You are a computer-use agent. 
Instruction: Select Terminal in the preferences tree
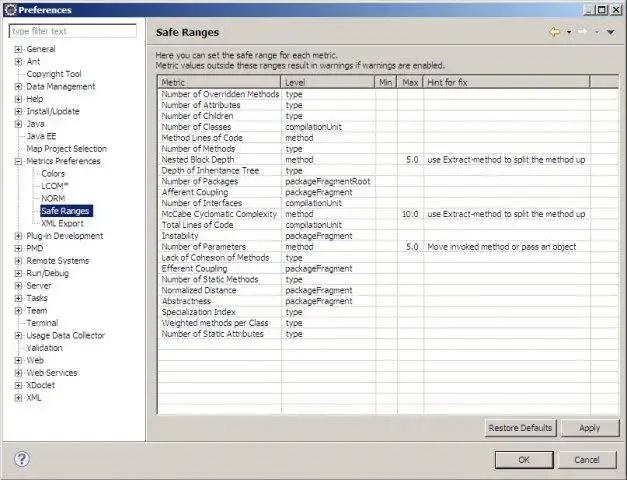[x=42, y=323]
